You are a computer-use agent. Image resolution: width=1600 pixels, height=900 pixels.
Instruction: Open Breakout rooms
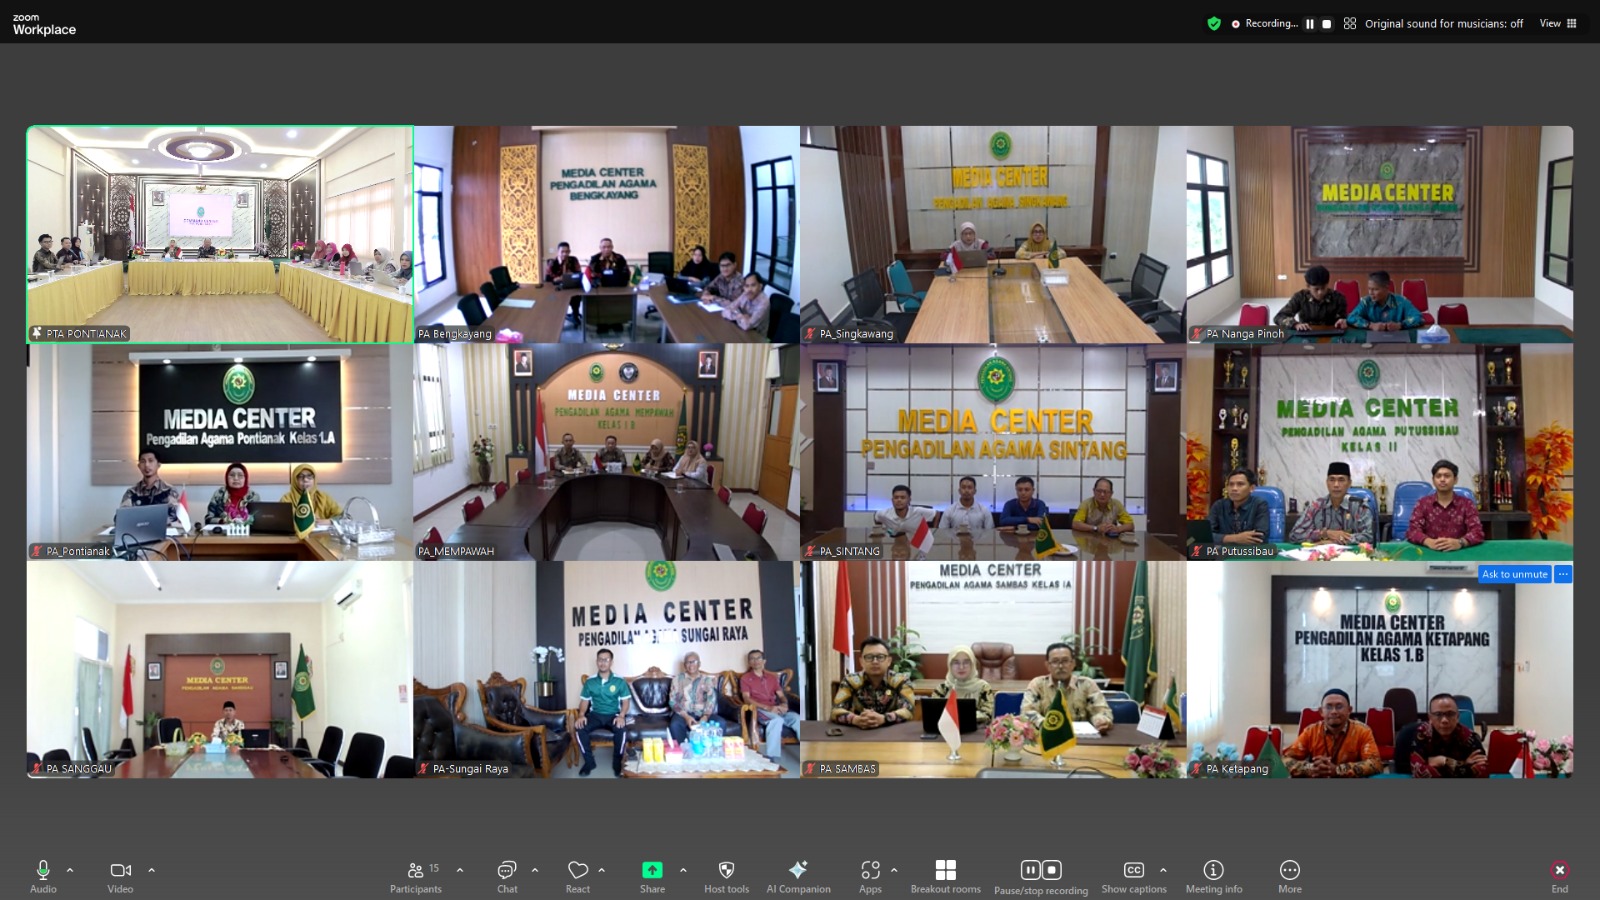tap(945, 875)
